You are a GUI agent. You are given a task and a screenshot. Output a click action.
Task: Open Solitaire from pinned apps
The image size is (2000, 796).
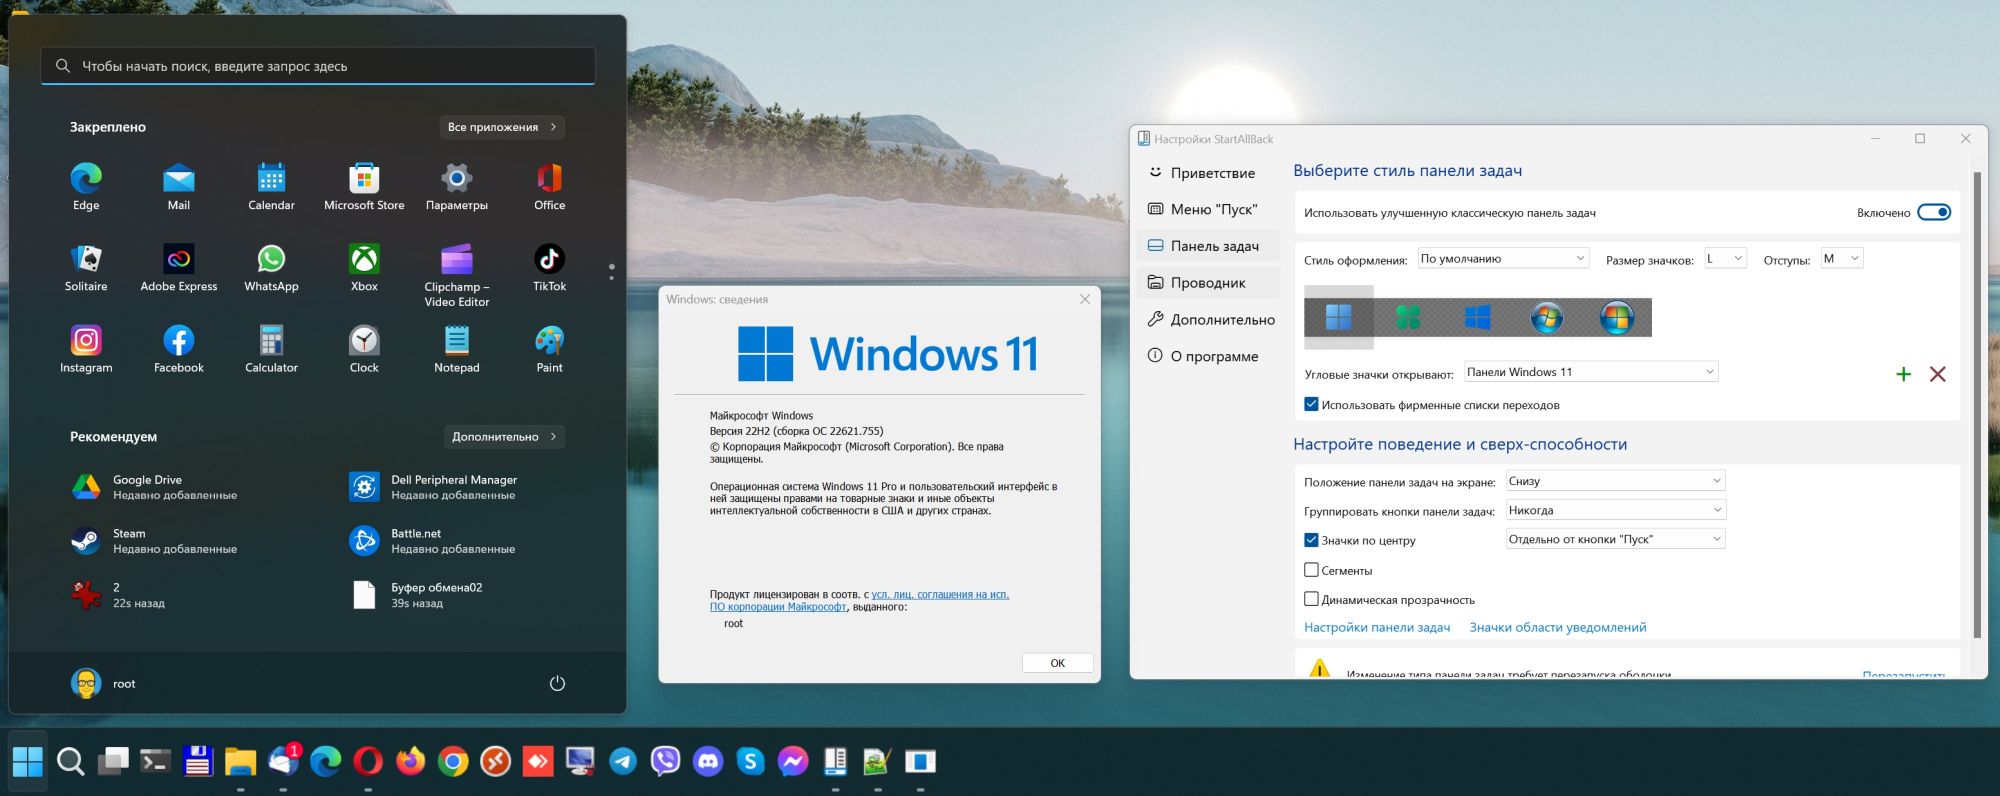tap(86, 268)
